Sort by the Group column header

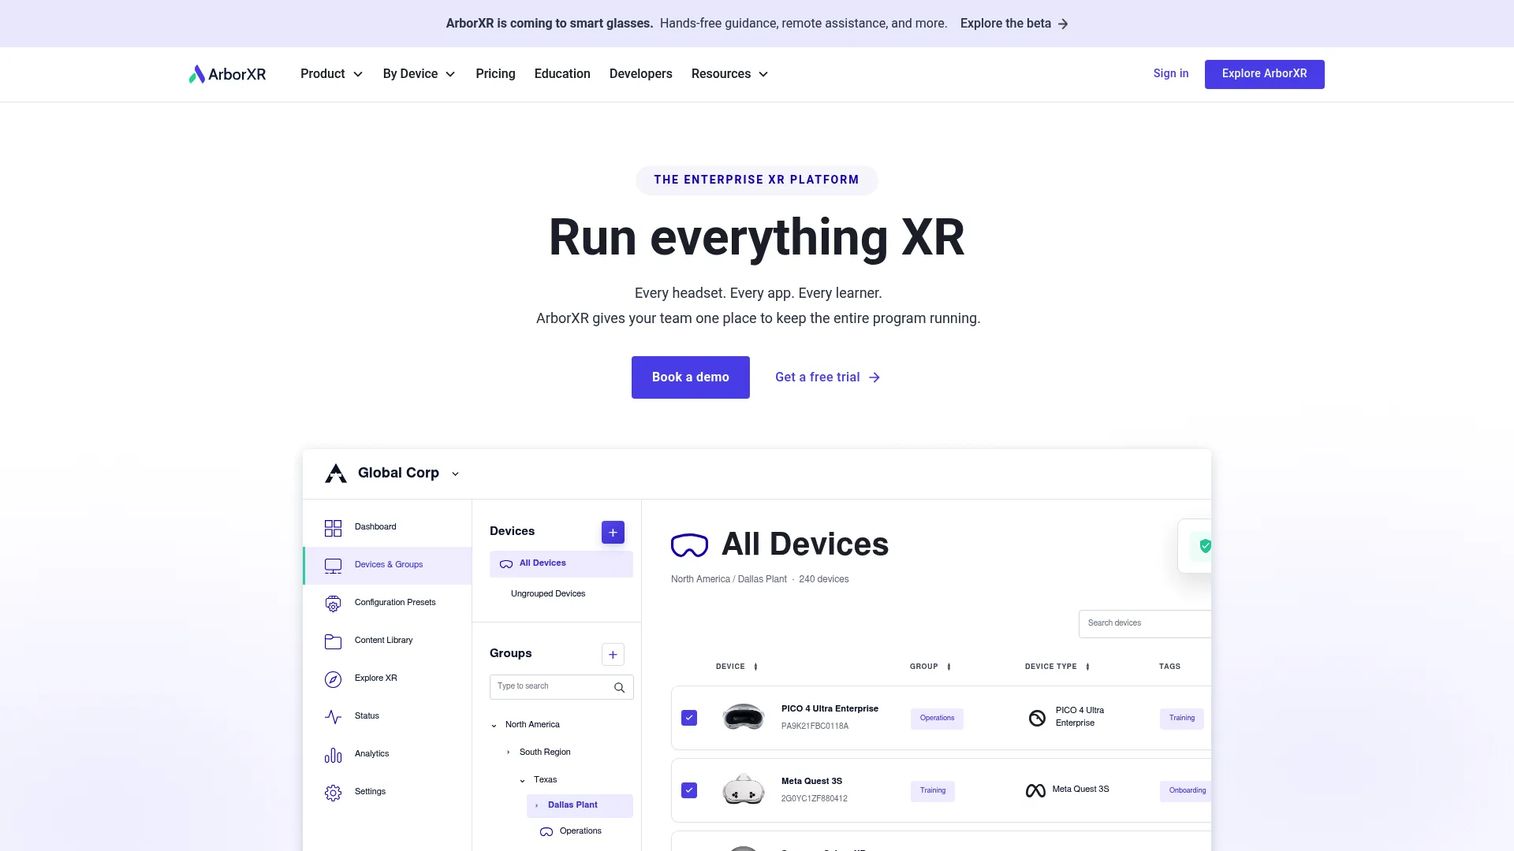(930, 666)
